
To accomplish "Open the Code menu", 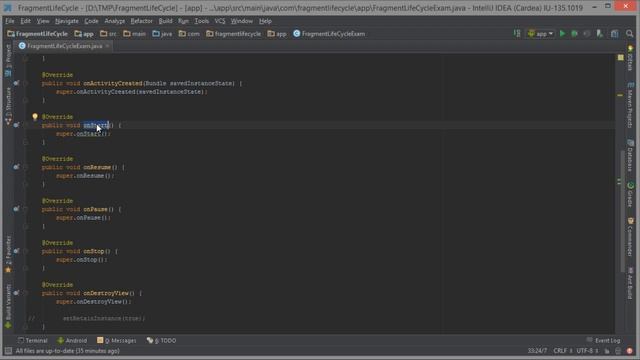I will click(x=91, y=21).
